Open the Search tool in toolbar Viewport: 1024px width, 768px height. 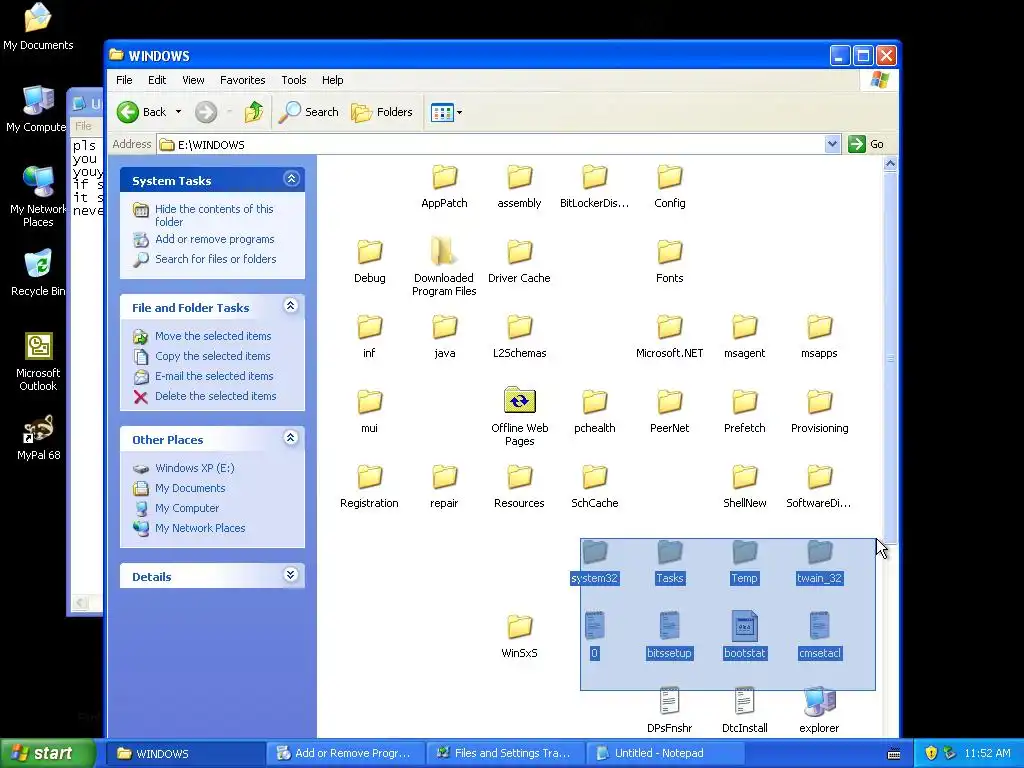point(309,112)
